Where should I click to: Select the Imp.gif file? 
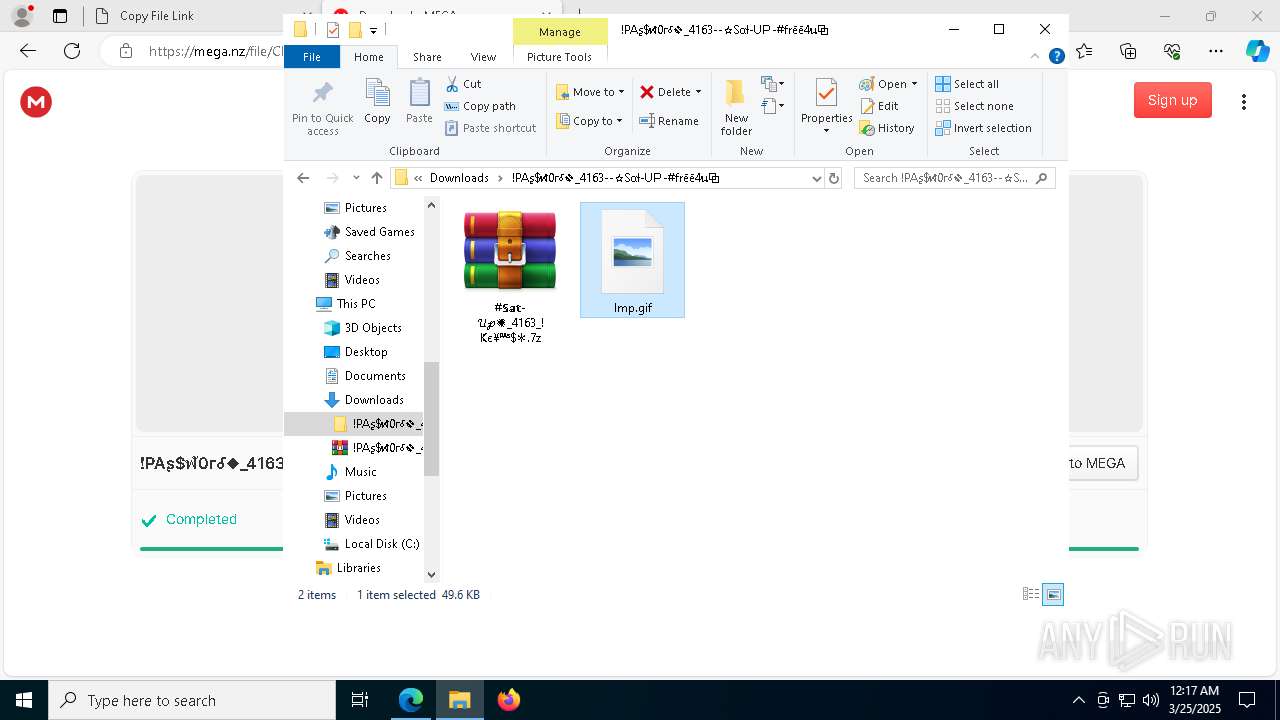(632, 261)
